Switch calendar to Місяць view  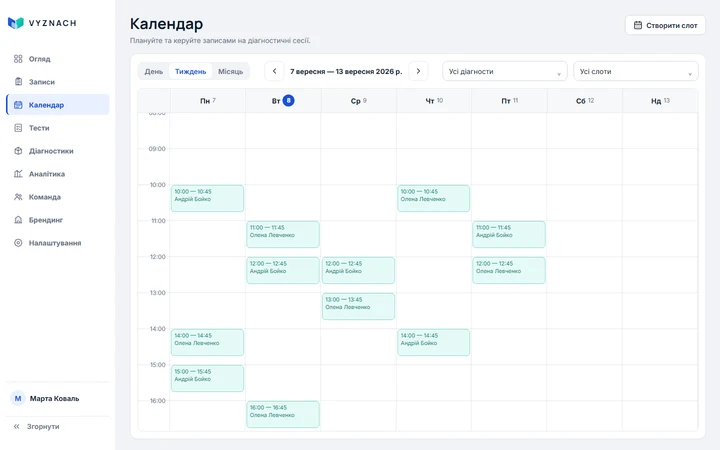pos(231,72)
